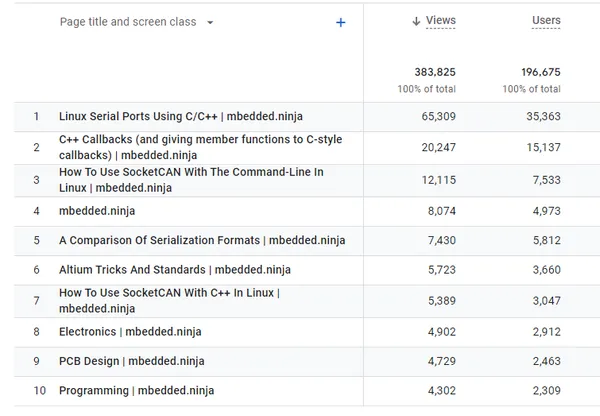The width and height of the screenshot is (600, 416).
Task: Click the sort arrow beside Views
Action: (x=416, y=21)
